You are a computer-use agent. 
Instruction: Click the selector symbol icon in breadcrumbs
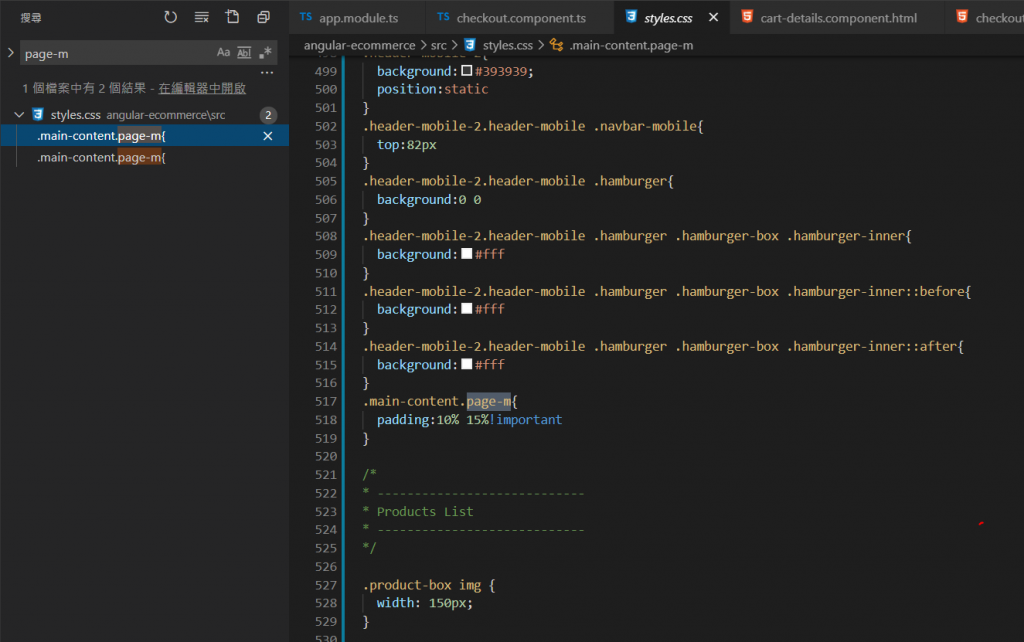557,45
